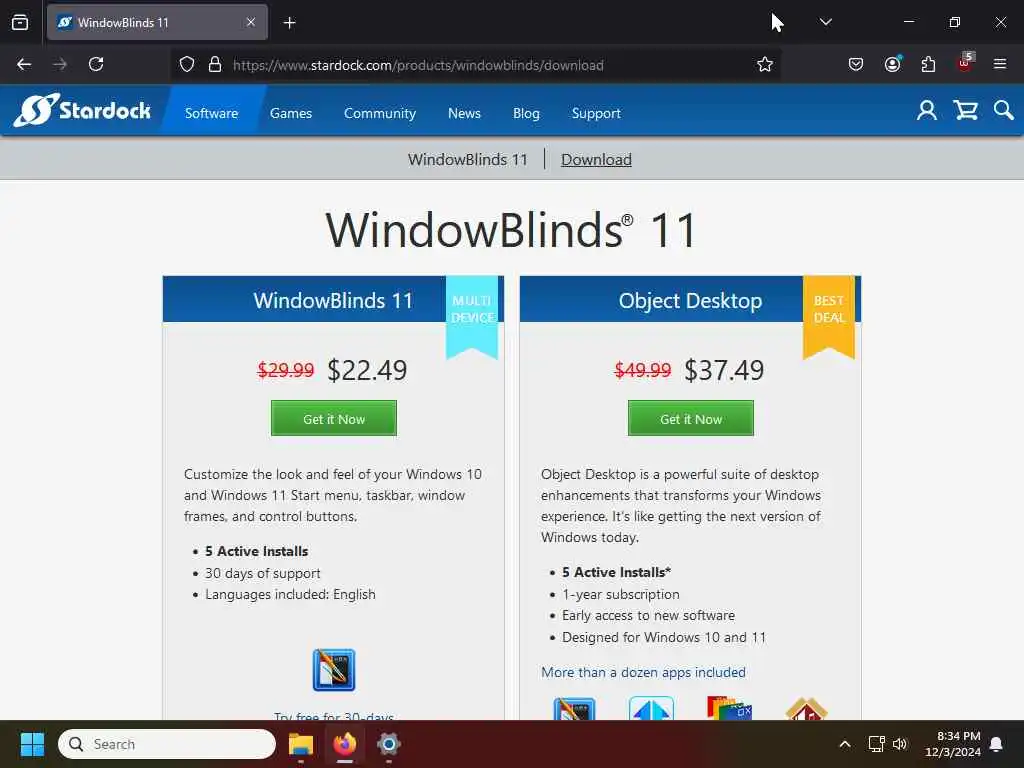
Task: Click Get it Now for WindowBlinds 11
Action: [334, 419]
